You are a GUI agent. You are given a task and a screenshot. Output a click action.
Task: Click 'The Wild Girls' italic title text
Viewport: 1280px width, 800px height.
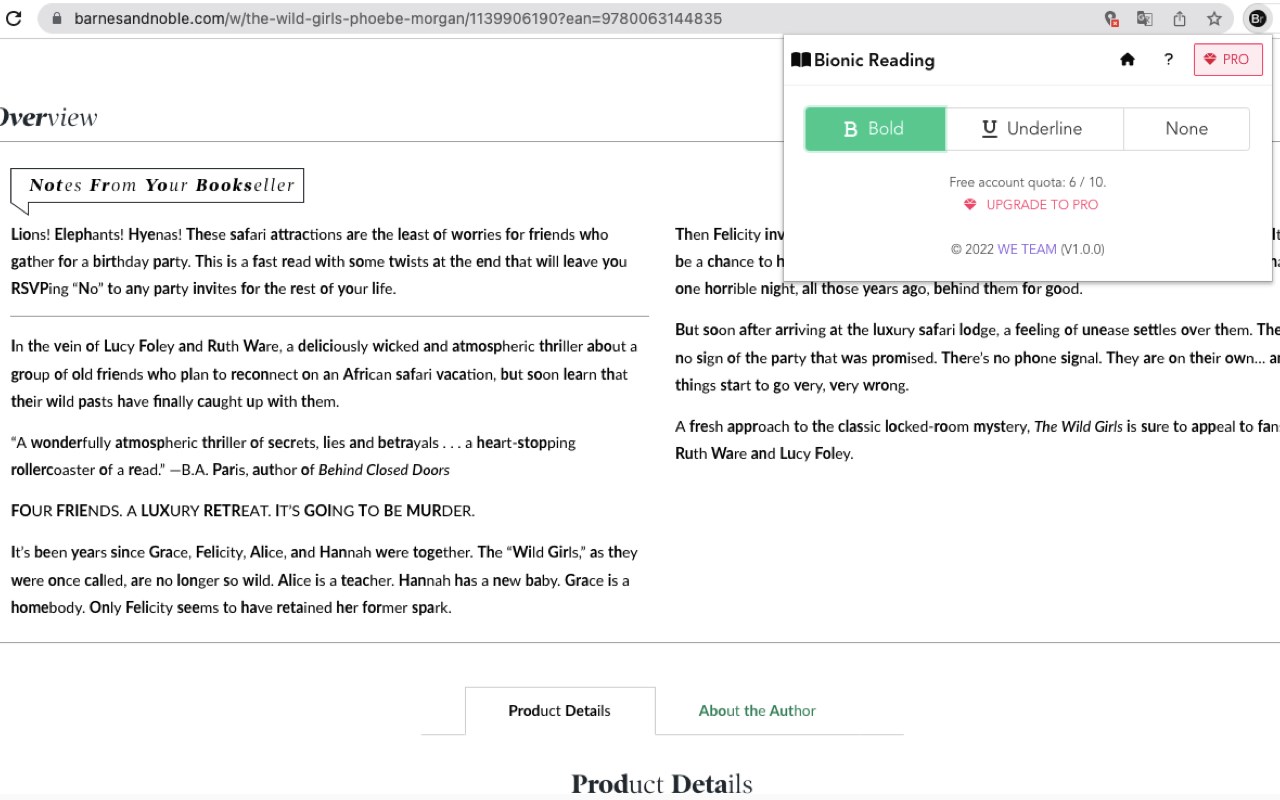click(x=1078, y=427)
